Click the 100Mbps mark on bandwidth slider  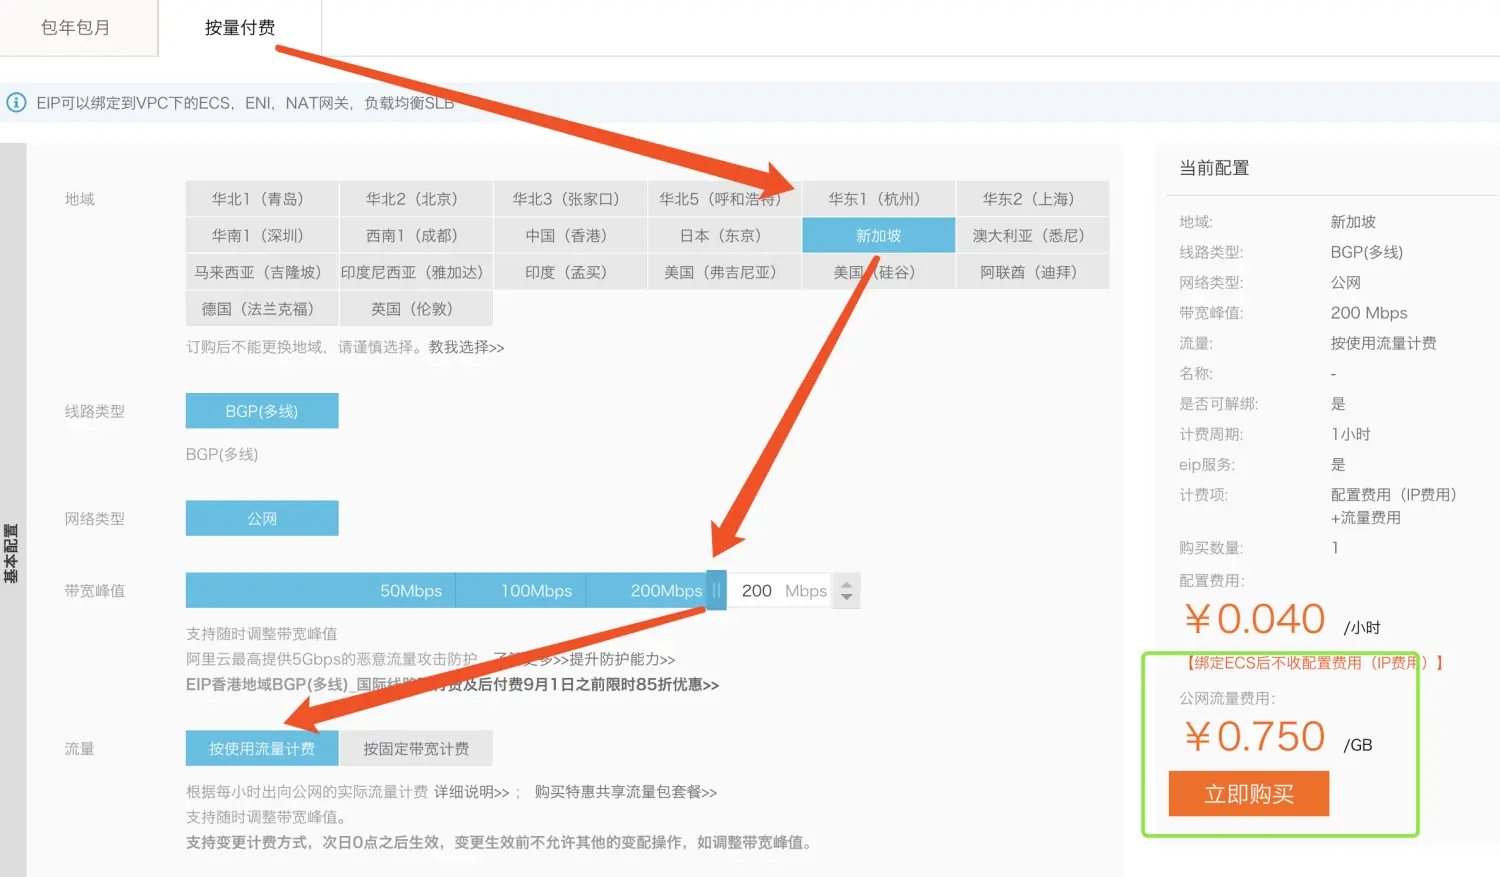pos(536,591)
